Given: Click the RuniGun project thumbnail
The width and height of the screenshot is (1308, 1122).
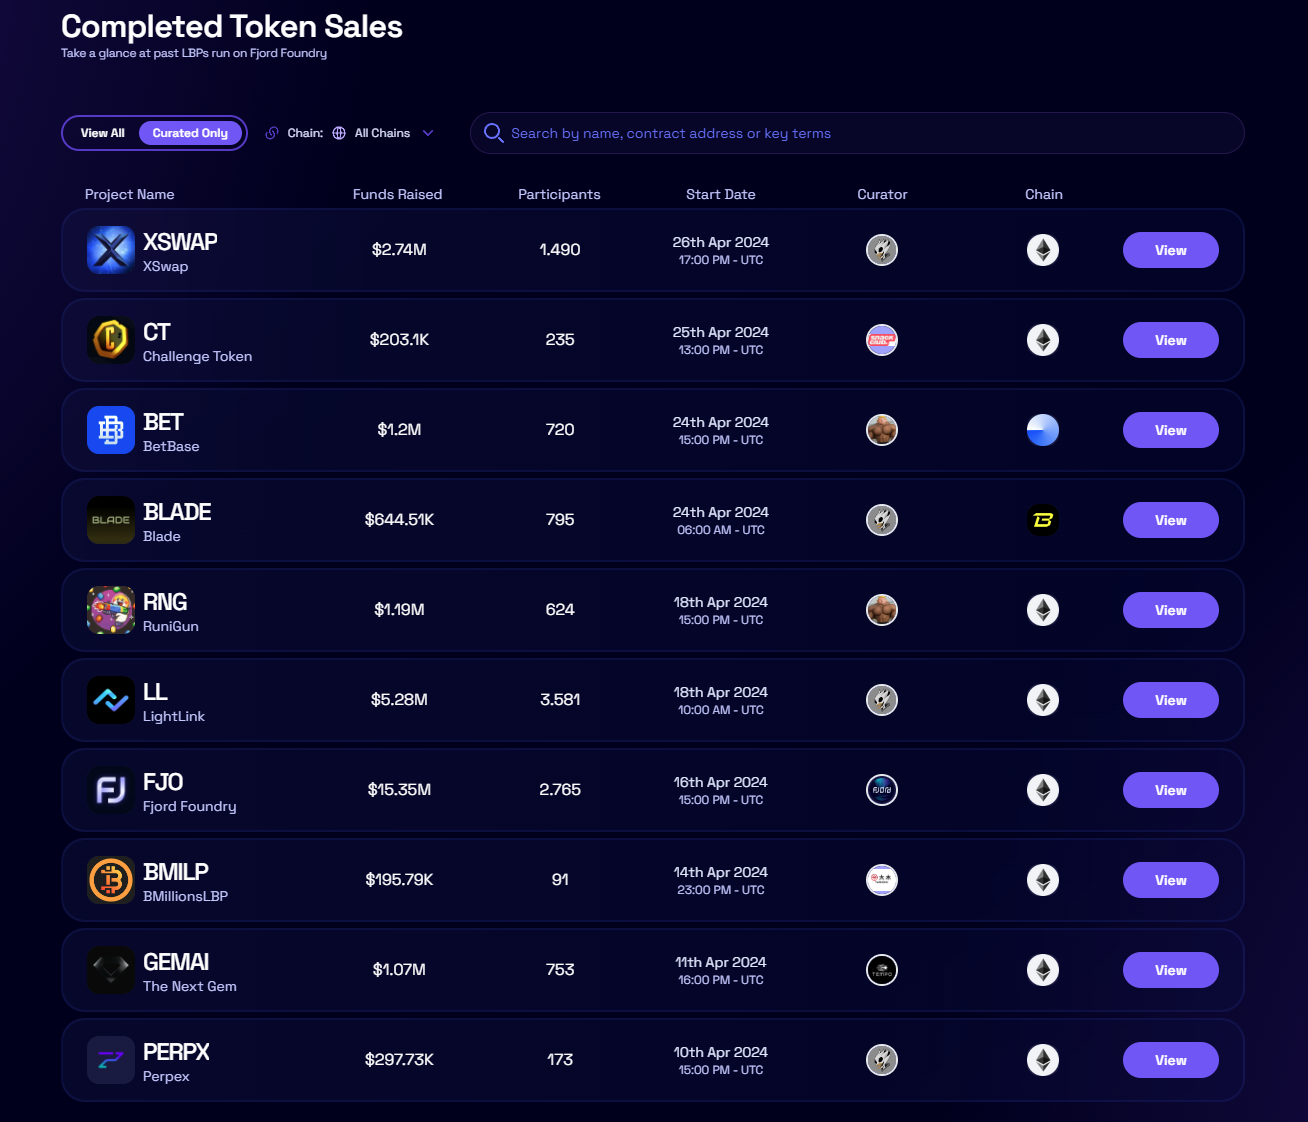Looking at the screenshot, I should [x=110, y=610].
